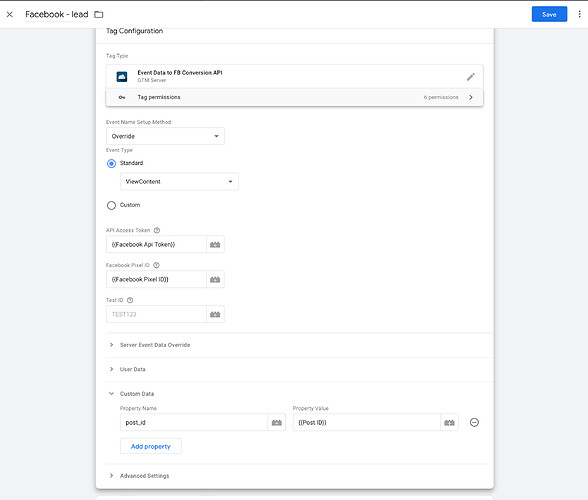Click help icon next to Test ID
Image resolution: width=588 pixels, height=500 pixels.
[x=130, y=300]
